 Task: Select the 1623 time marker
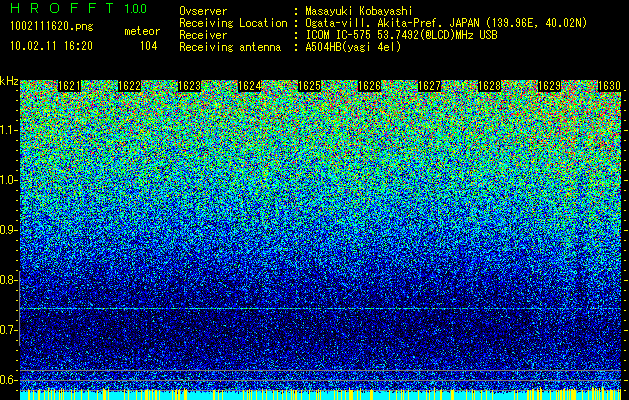(x=189, y=86)
